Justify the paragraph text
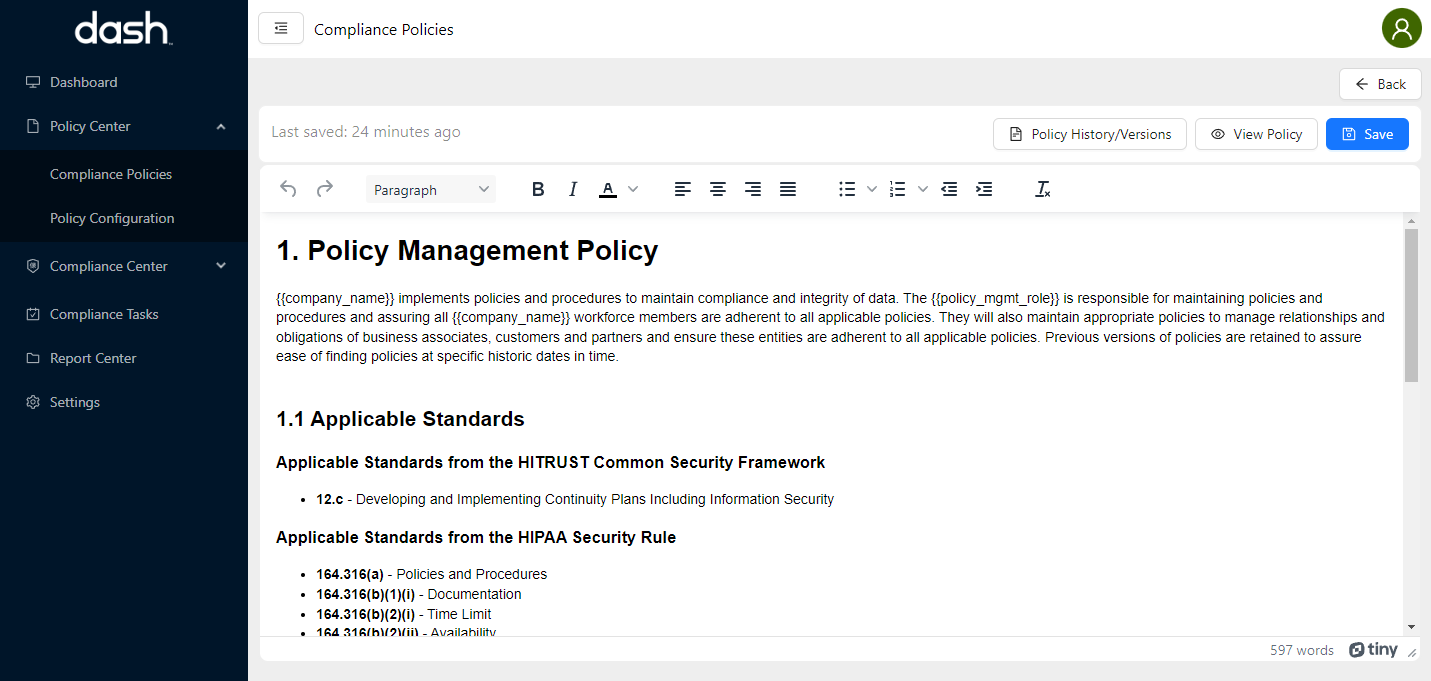The image size is (1431, 681). coord(788,189)
